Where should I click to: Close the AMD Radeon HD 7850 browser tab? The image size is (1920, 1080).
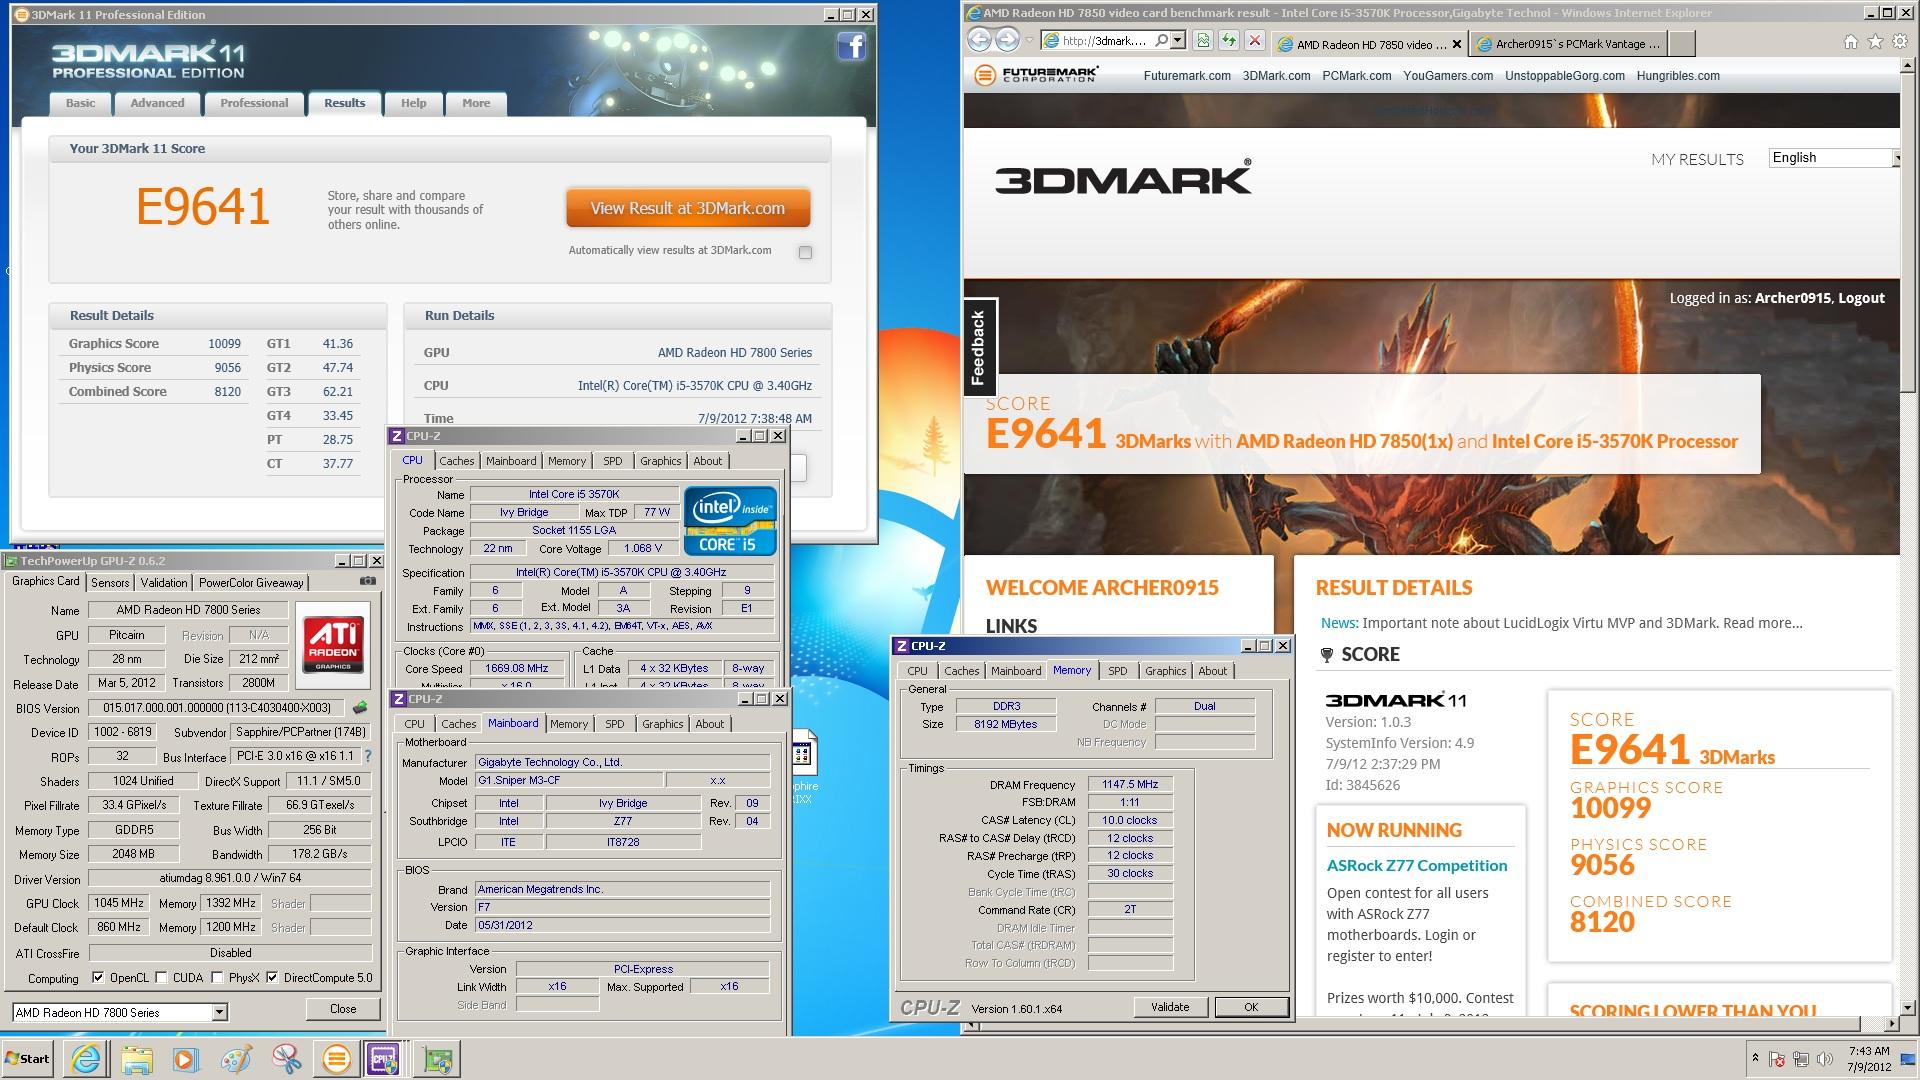(x=1456, y=44)
